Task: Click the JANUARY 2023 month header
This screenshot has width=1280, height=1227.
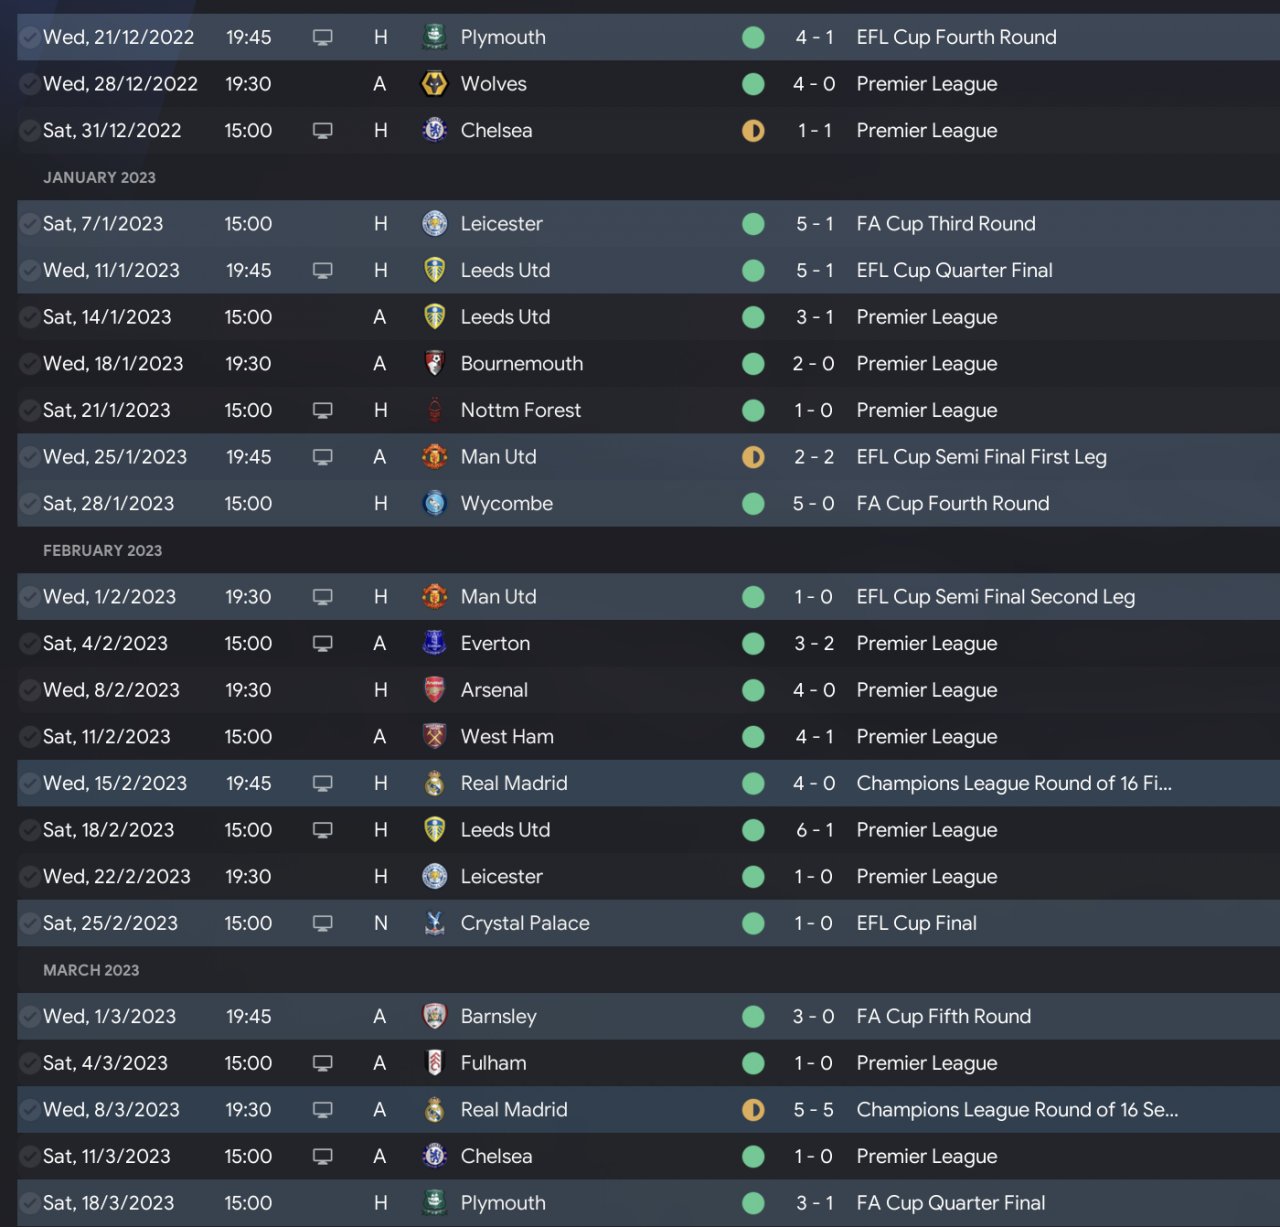Action: pyautogui.click(x=99, y=178)
